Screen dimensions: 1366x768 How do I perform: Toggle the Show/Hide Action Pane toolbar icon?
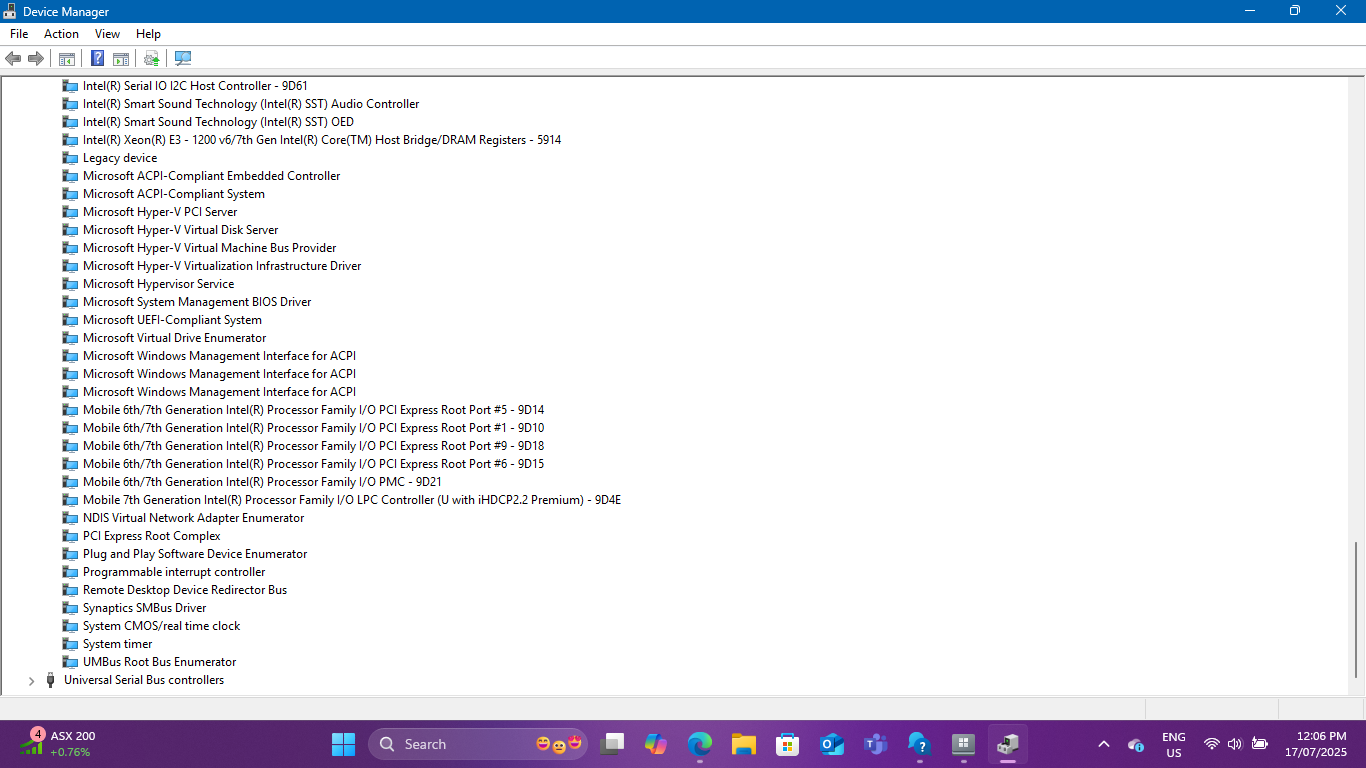click(x=121, y=58)
